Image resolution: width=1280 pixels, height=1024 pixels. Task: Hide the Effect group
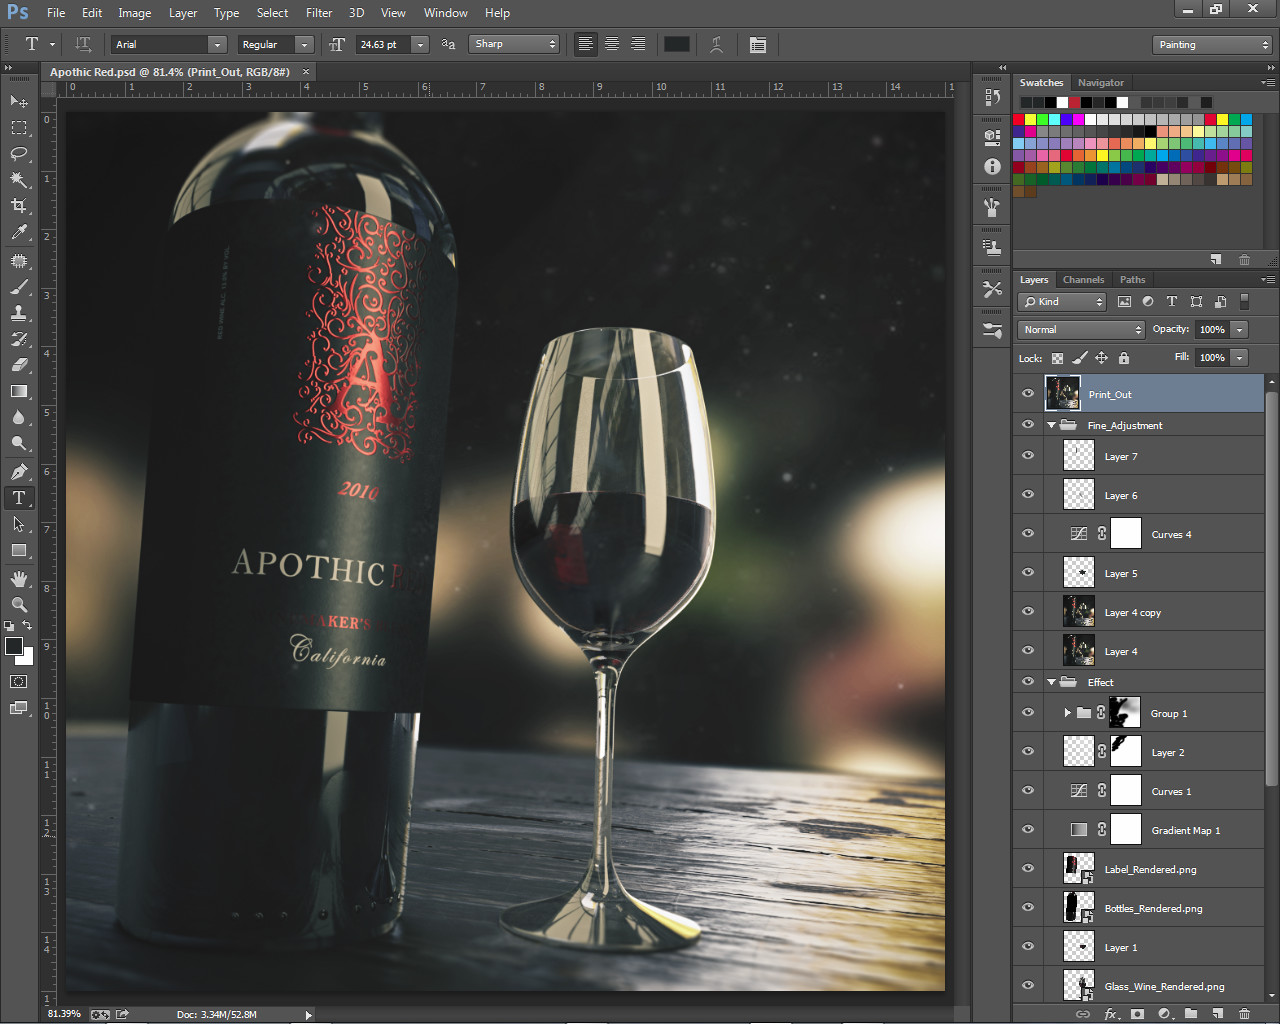coord(1027,682)
